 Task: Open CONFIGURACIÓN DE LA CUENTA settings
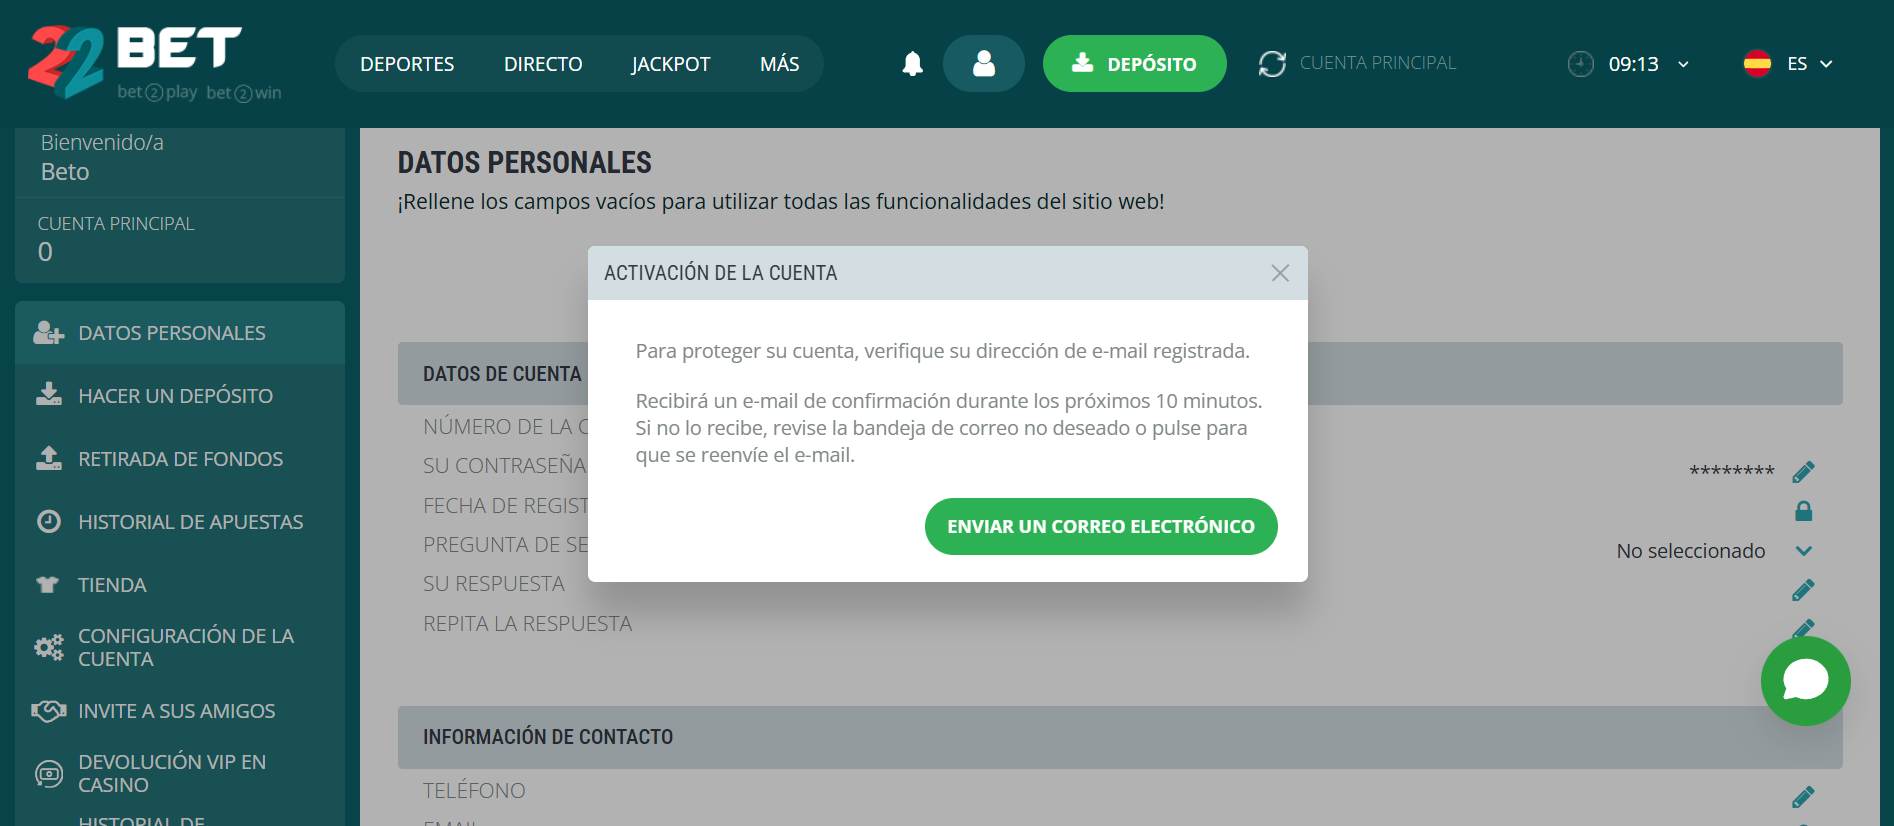pos(185,647)
